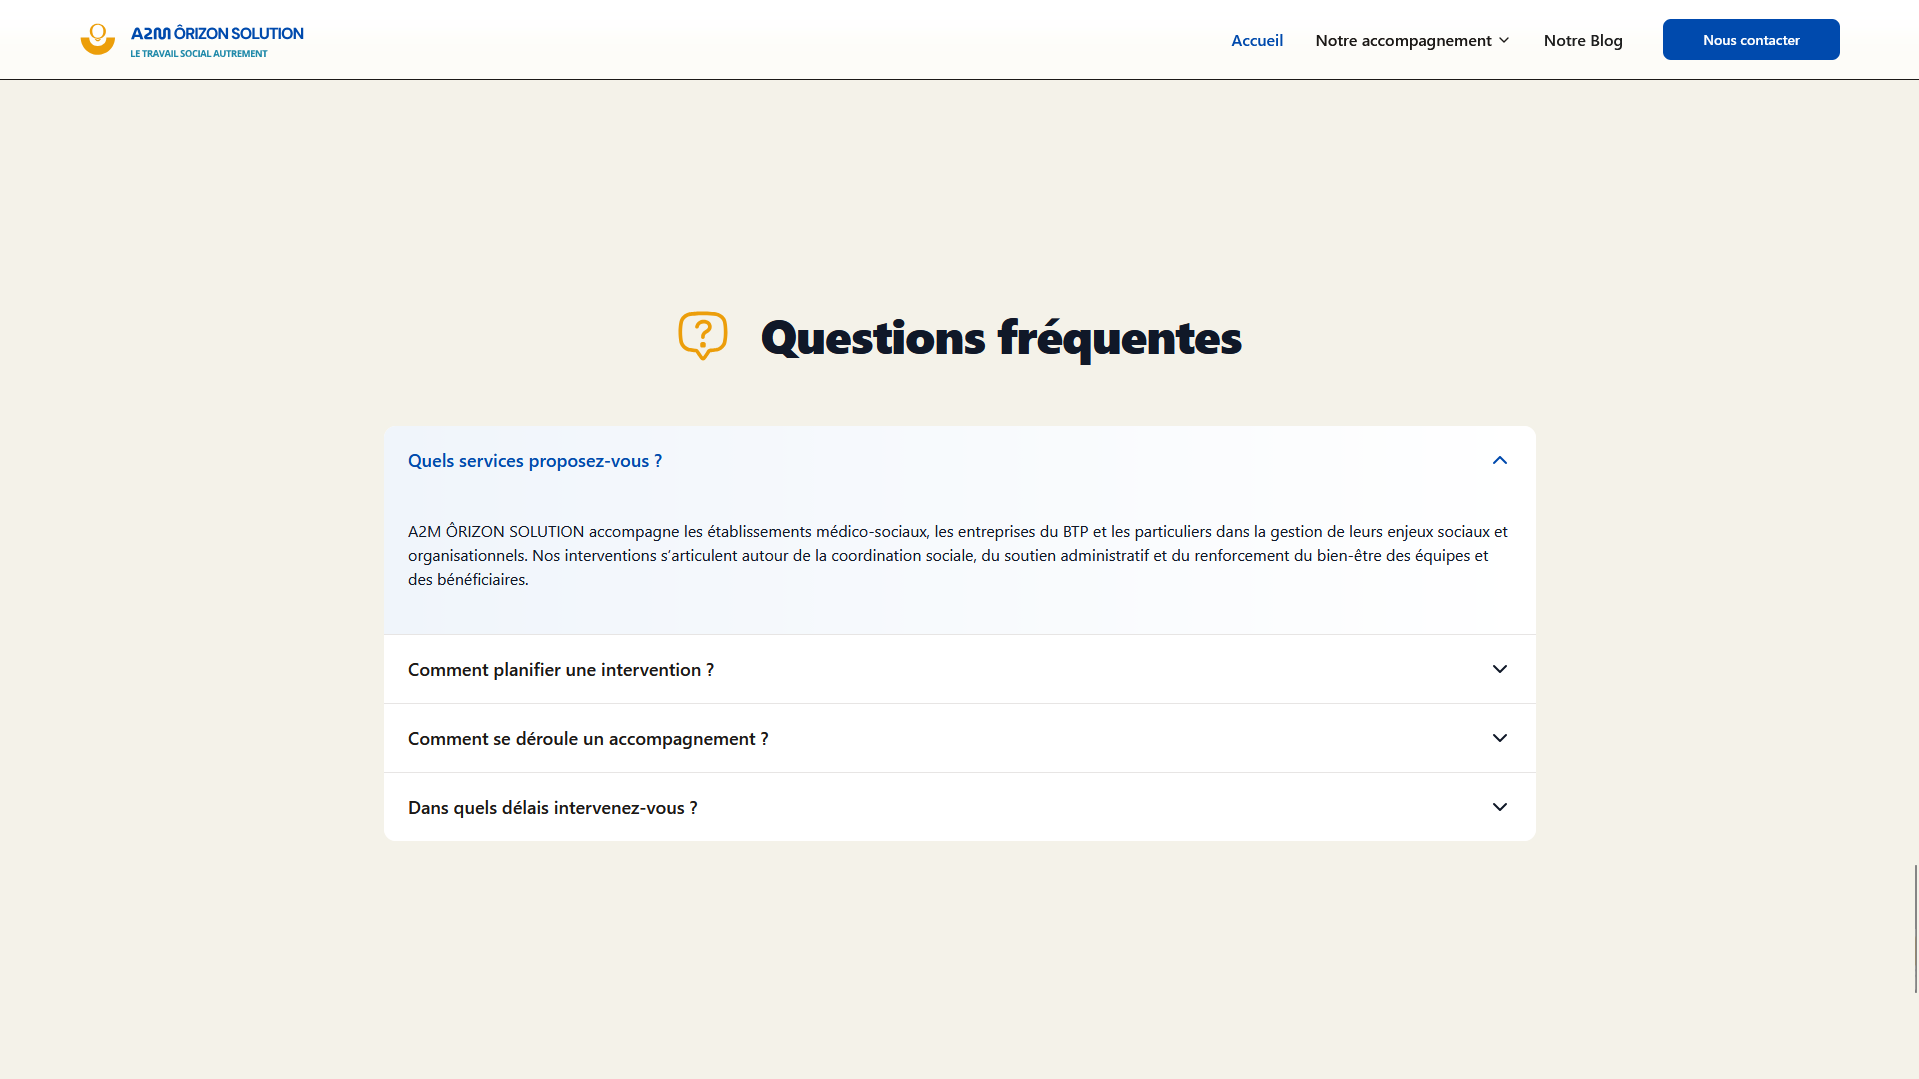The width and height of the screenshot is (1919, 1079).
Task: Expand 'Dans quels délais intervenez-vous ?'
Action: pos(552,807)
